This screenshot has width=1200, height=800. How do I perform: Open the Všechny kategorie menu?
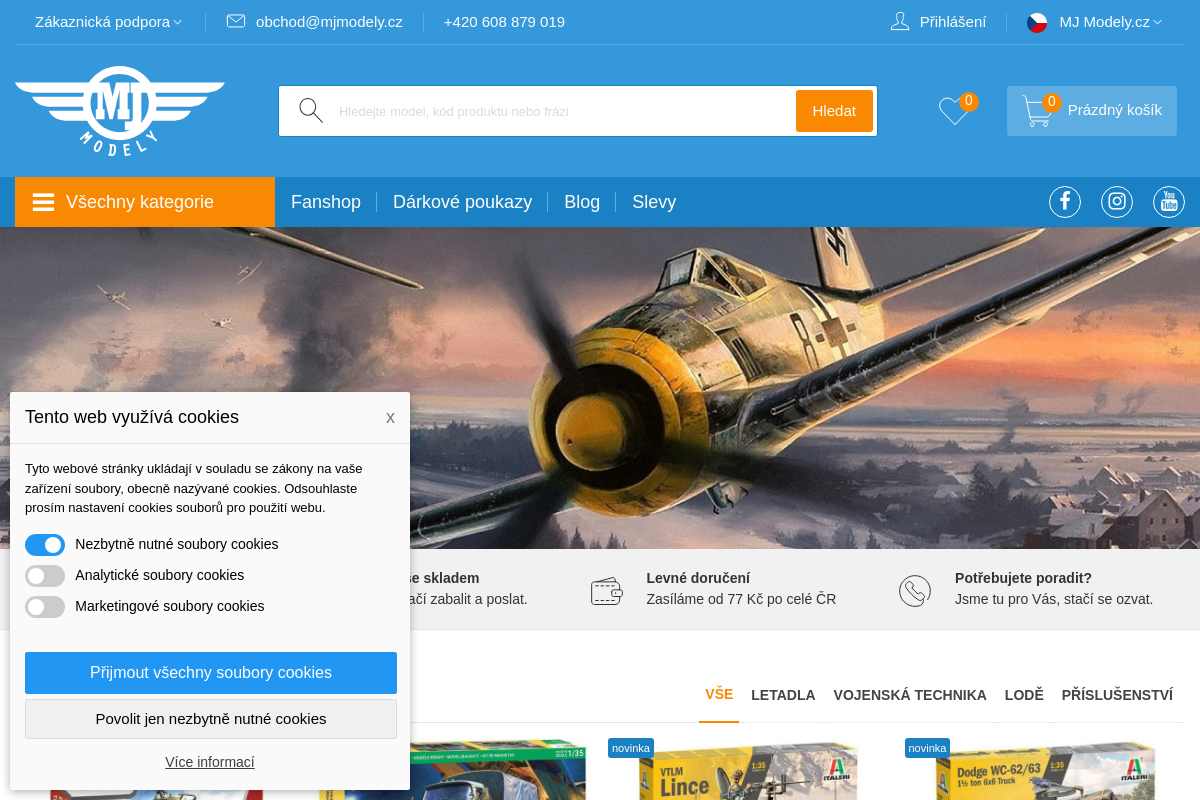(x=145, y=202)
